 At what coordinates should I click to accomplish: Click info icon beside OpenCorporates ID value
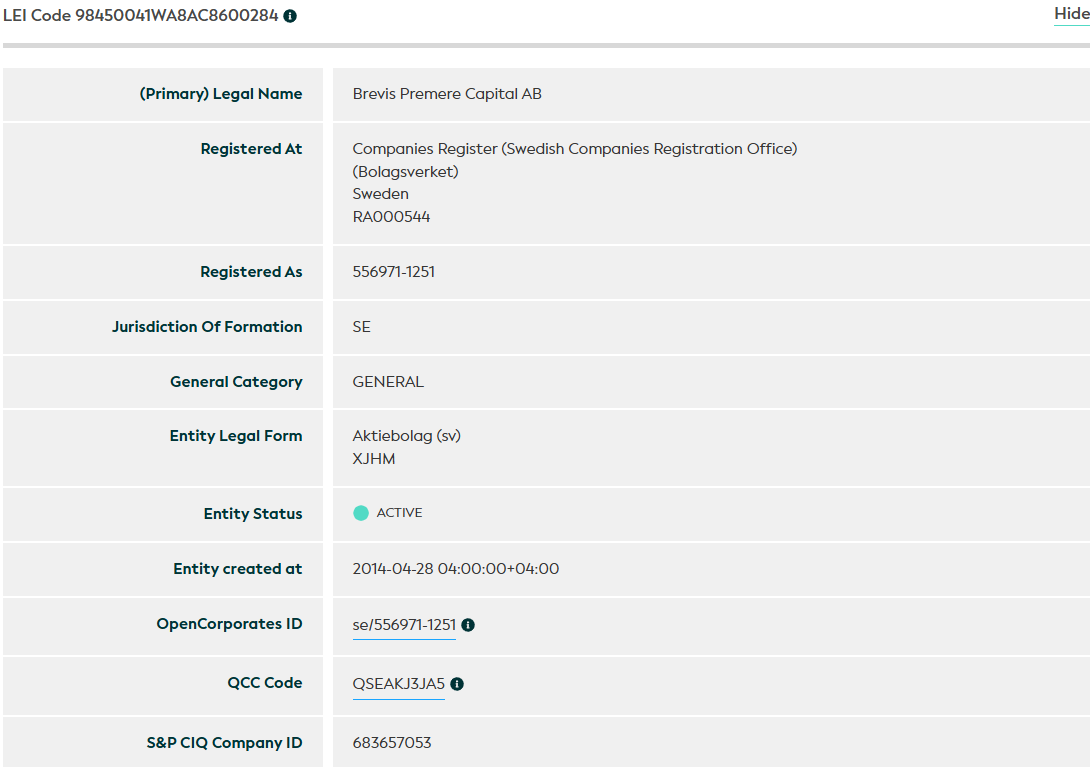(468, 625)
